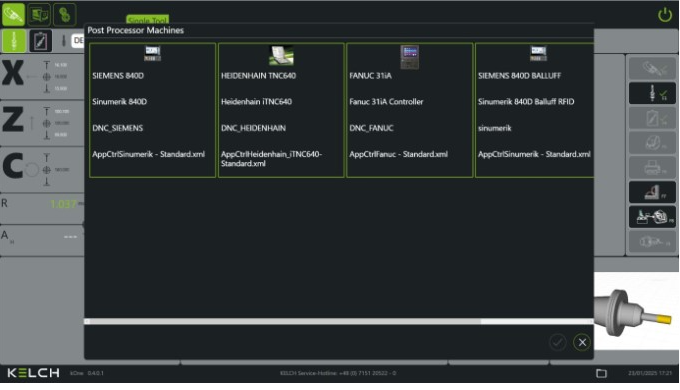Viewport: 680px width, 390px height.
Task: Select the SIEMENS 840D machine name
Action: point(118,75)
